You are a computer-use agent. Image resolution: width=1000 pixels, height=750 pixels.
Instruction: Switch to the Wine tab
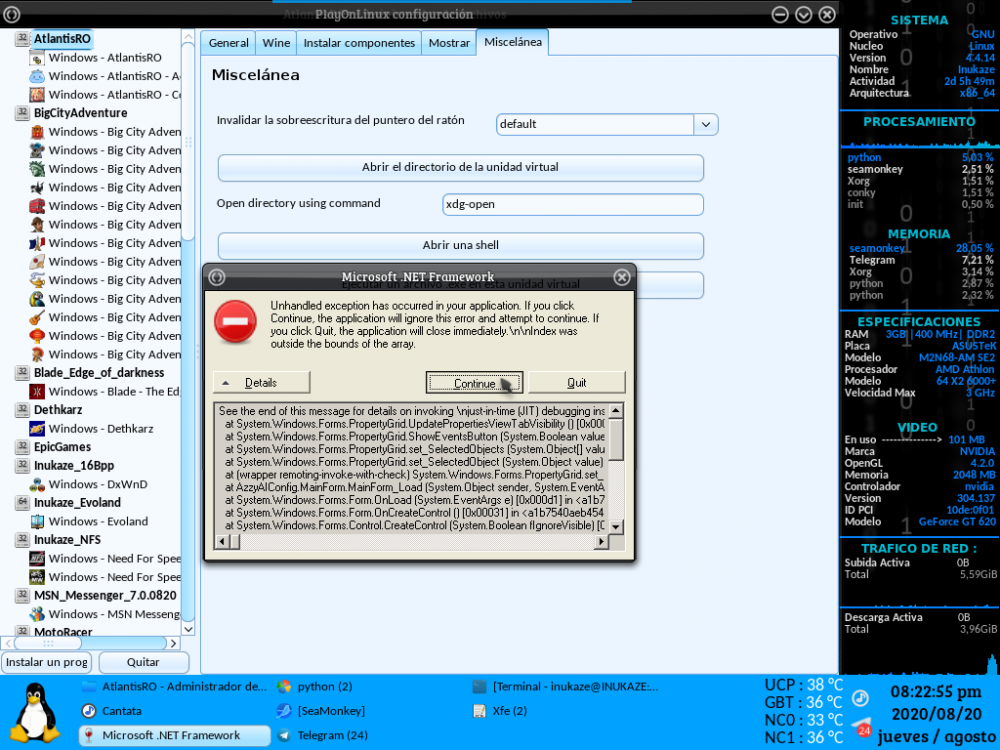point(275,43)
